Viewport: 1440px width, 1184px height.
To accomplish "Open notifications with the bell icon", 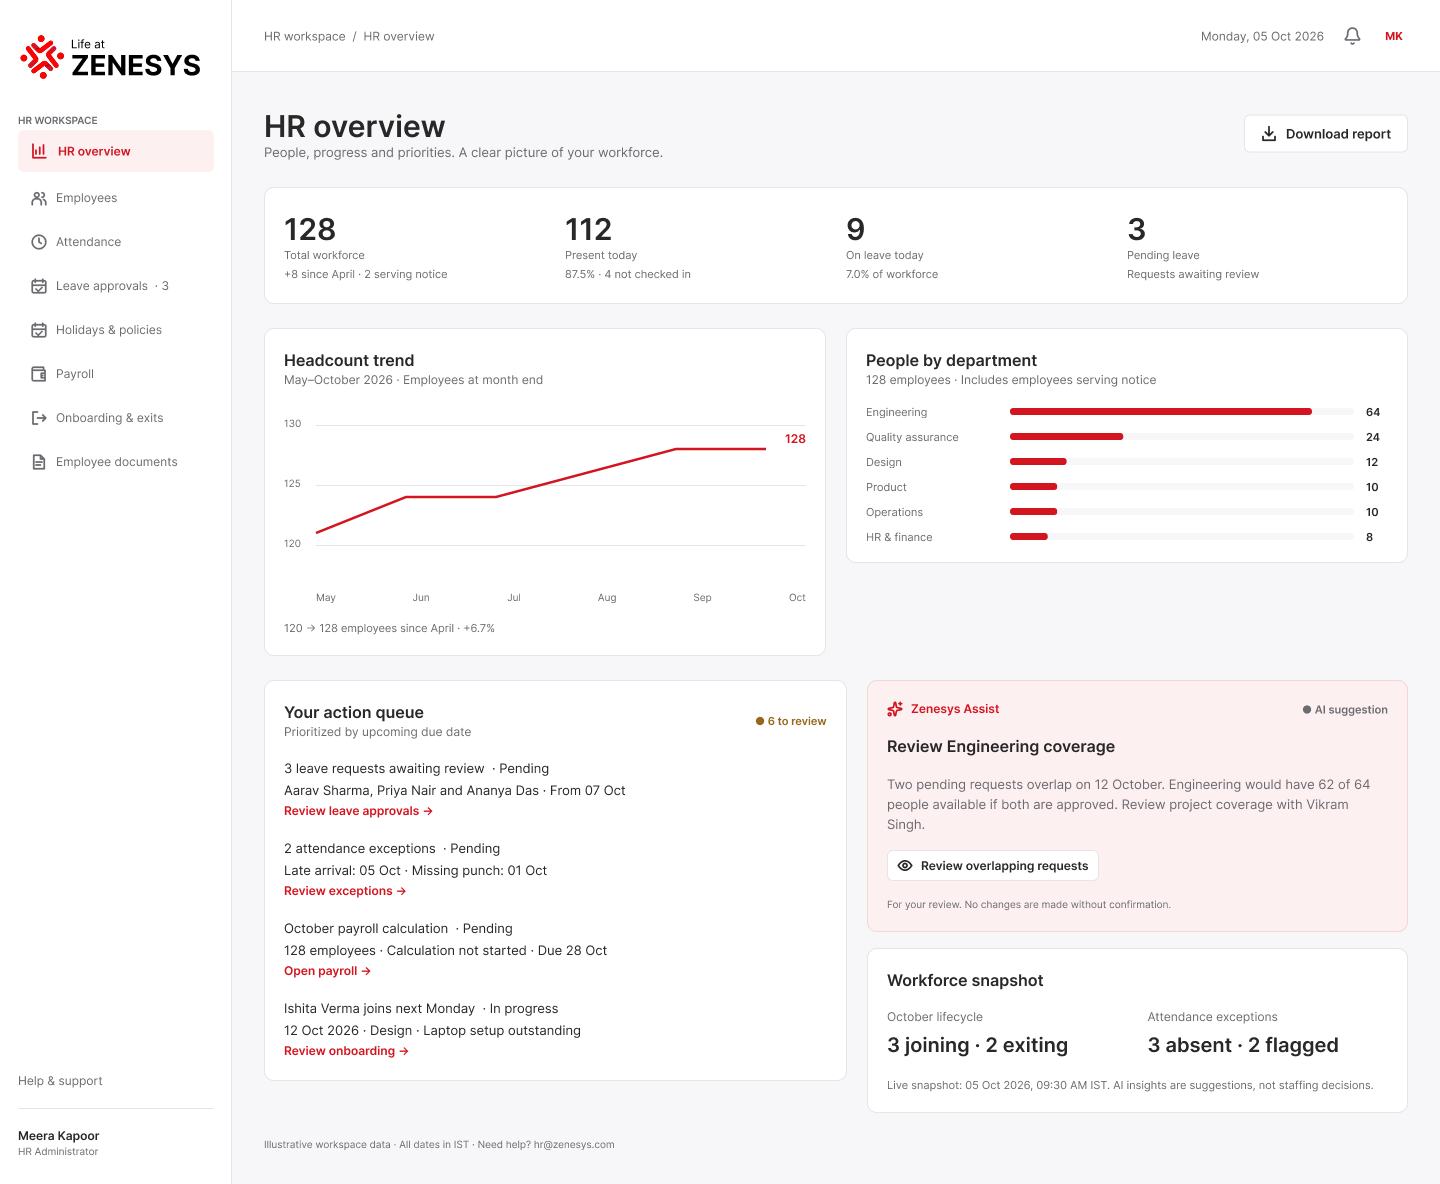I will 1352,36.
